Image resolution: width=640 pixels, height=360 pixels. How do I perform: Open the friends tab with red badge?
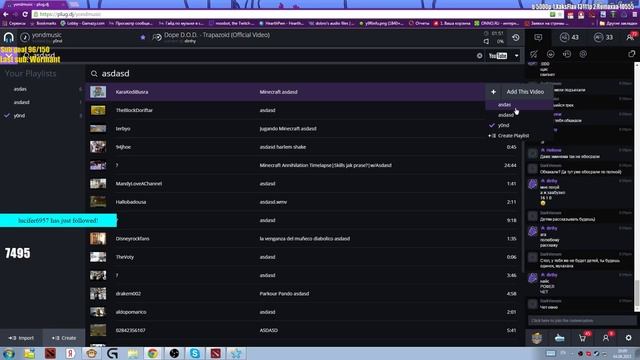tap(631, 37)
